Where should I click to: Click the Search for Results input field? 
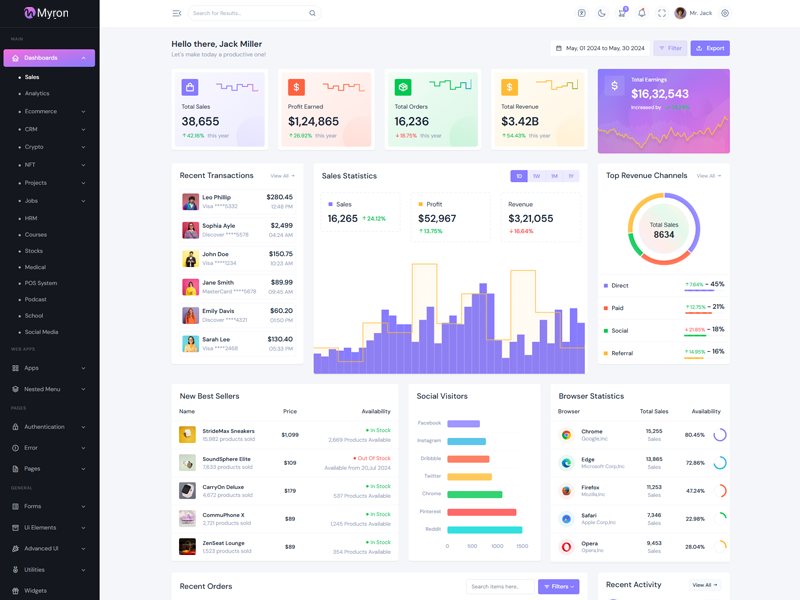(x=248, y=13)
